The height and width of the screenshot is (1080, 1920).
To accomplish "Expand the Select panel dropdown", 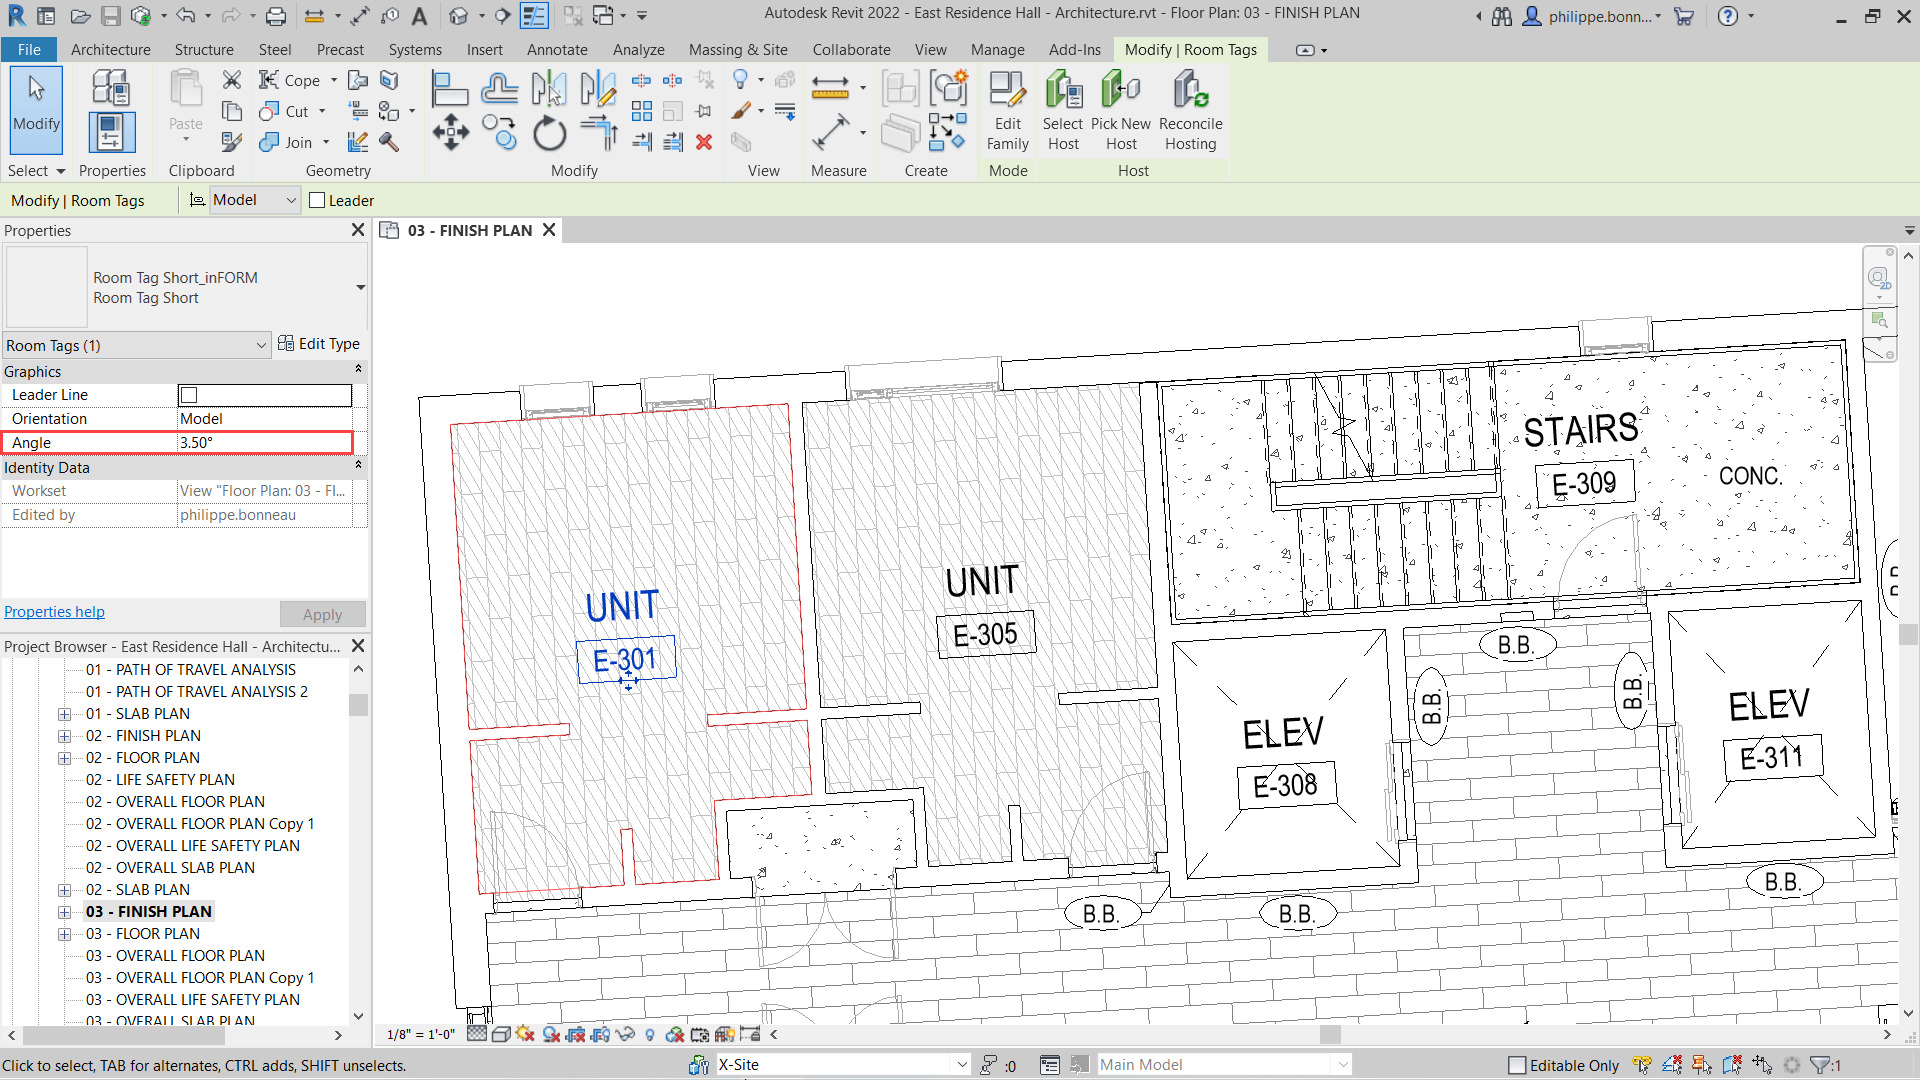I will coord(36,171).
